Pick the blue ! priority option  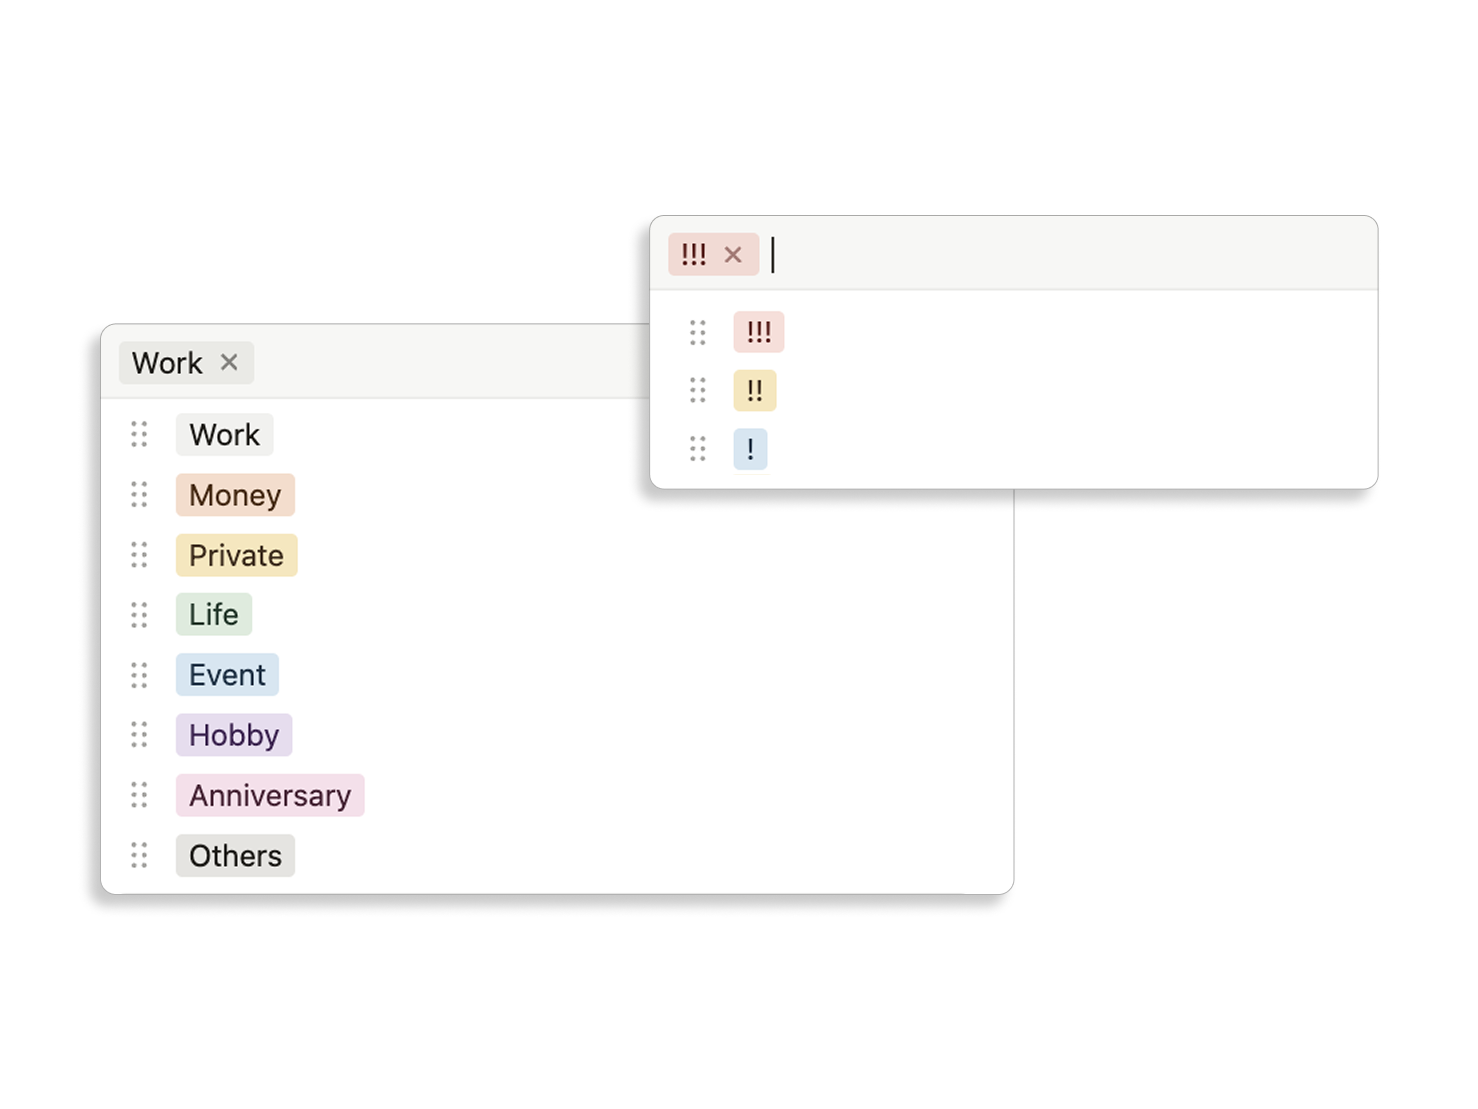(750, 449)
